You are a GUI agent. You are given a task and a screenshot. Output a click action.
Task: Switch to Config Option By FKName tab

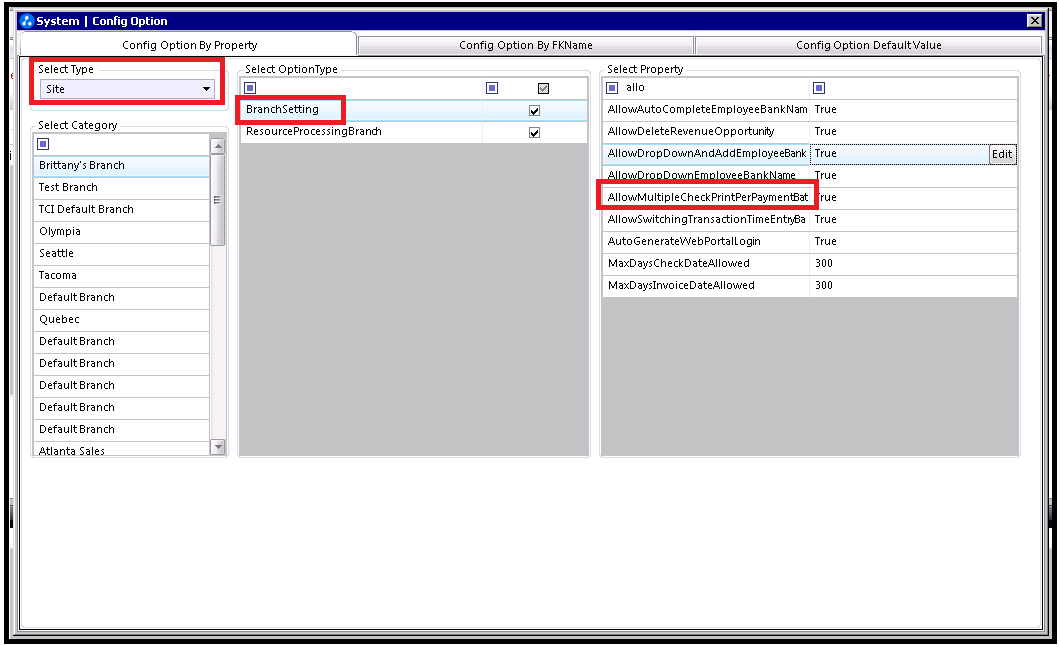[526, 45]
